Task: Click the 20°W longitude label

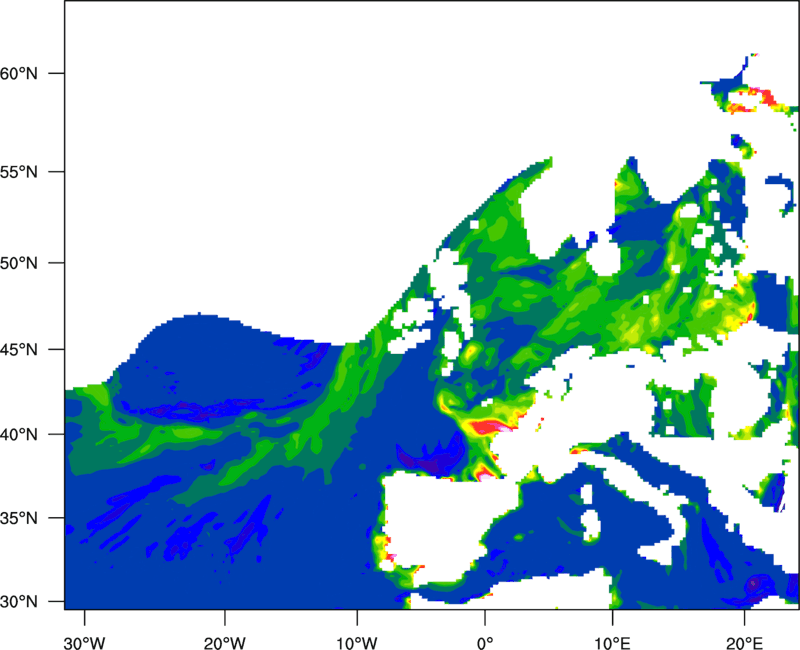Action: click(225, 643)
